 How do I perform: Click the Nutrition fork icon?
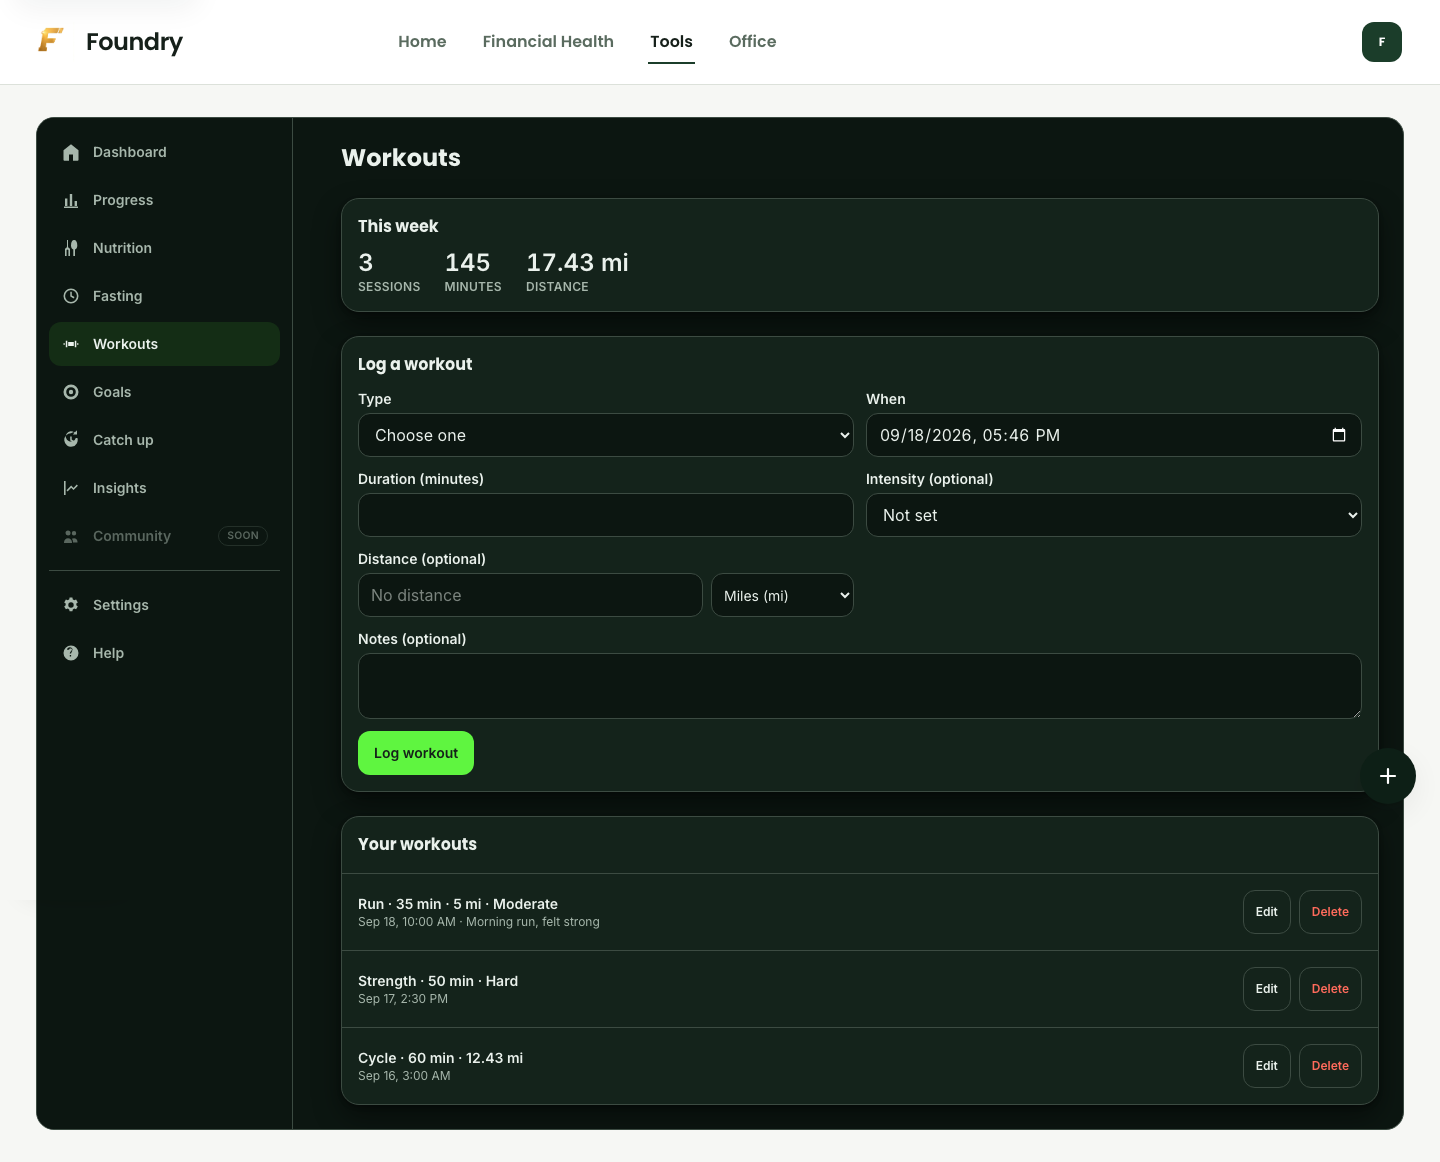71,248
